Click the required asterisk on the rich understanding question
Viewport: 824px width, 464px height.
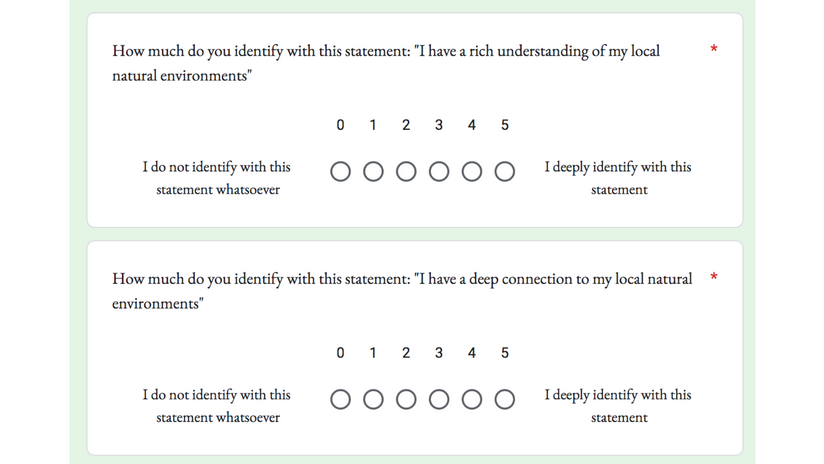[x=714, y=48]
